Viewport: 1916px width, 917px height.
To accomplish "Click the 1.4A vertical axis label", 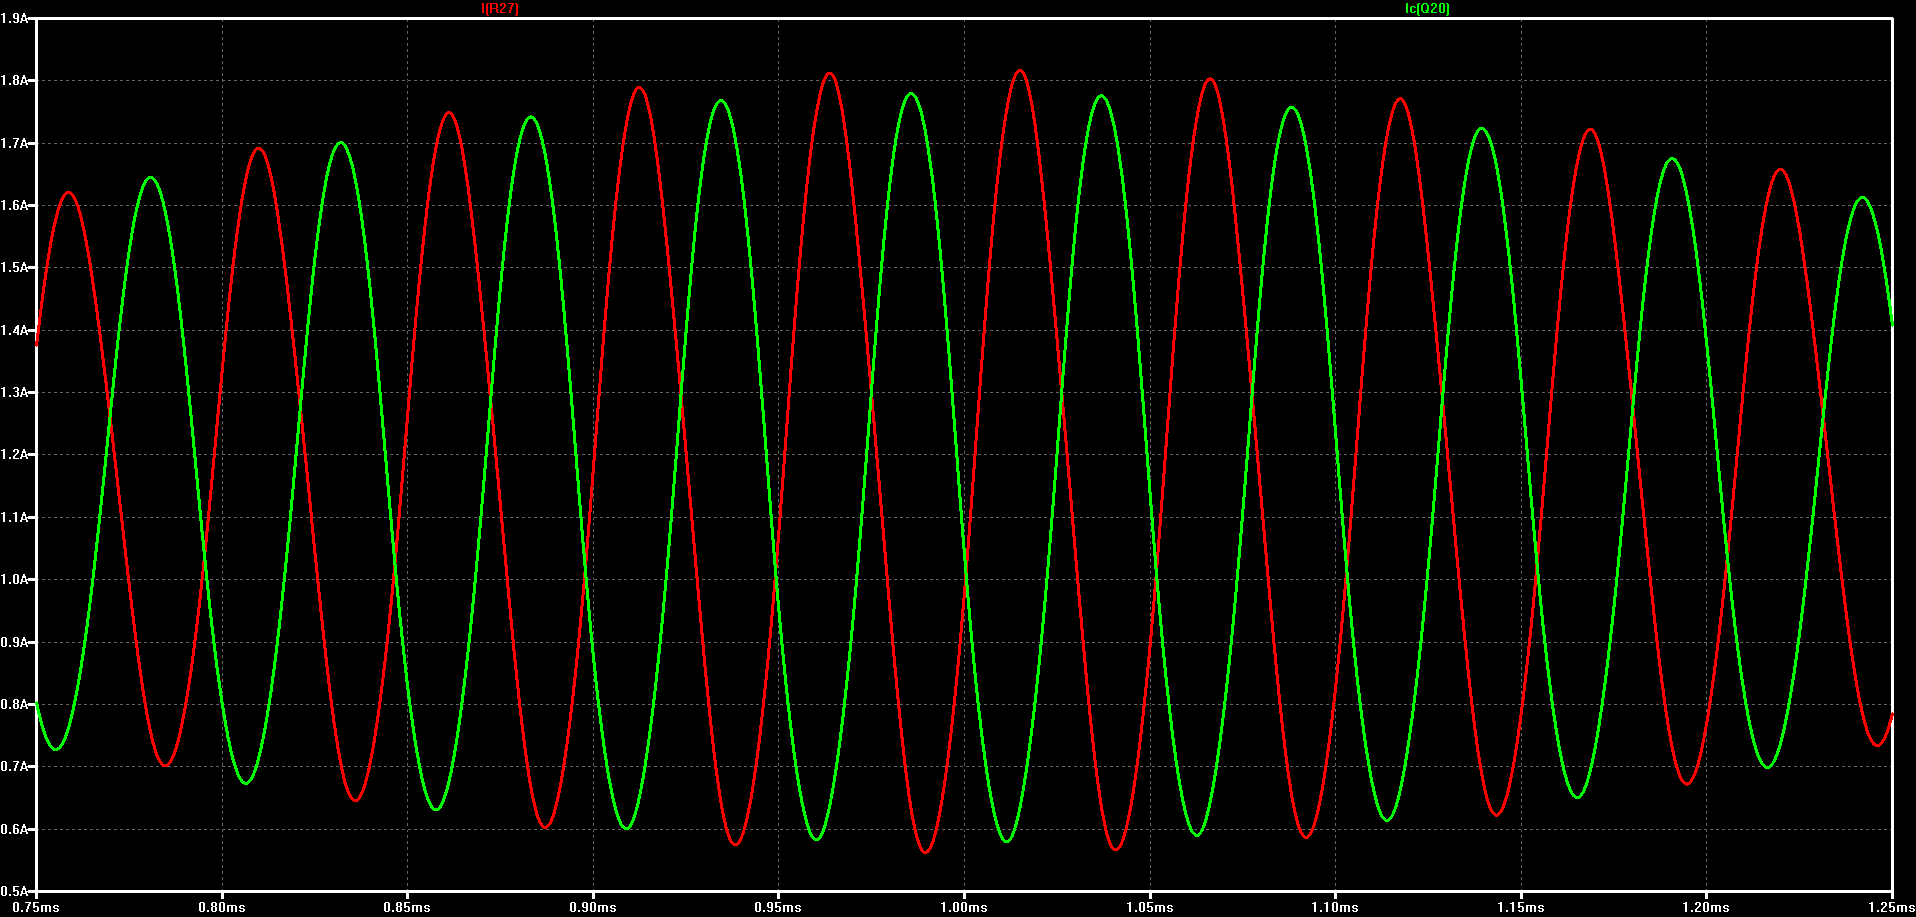I will [x=14, y=330].
